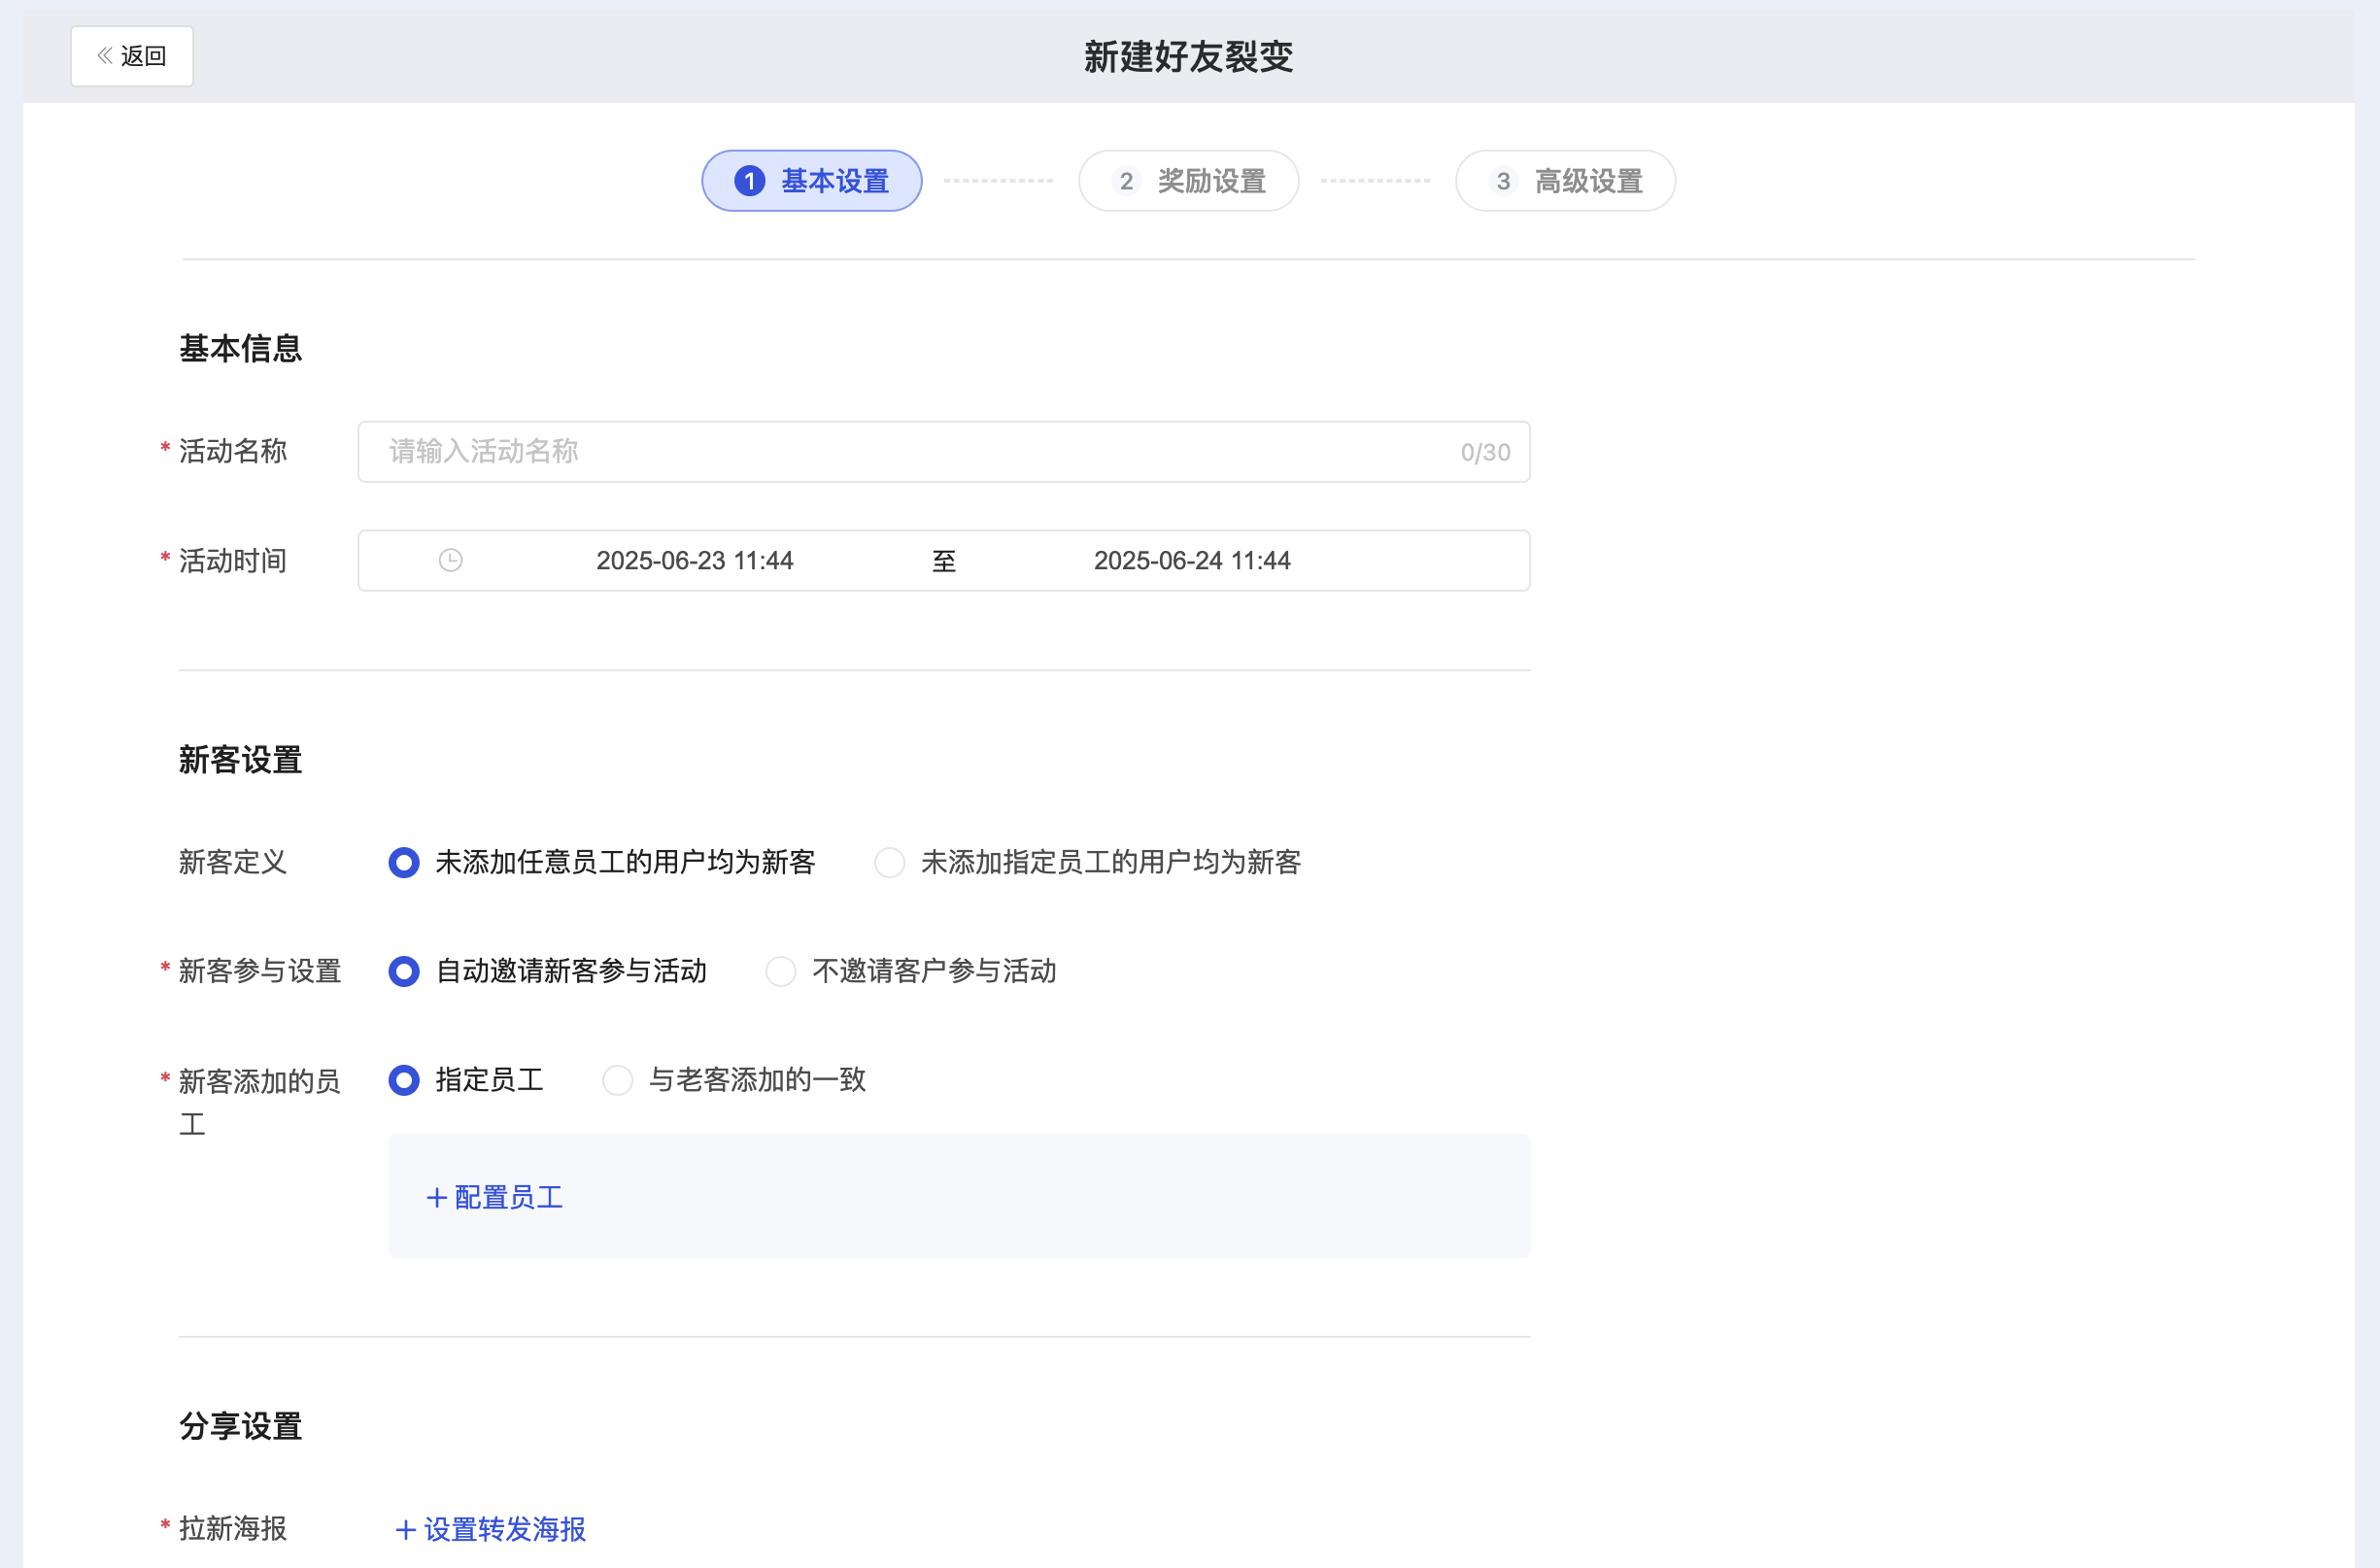
Task: Click the 分享设置 section heading
Action: [x=241, y=1426]
